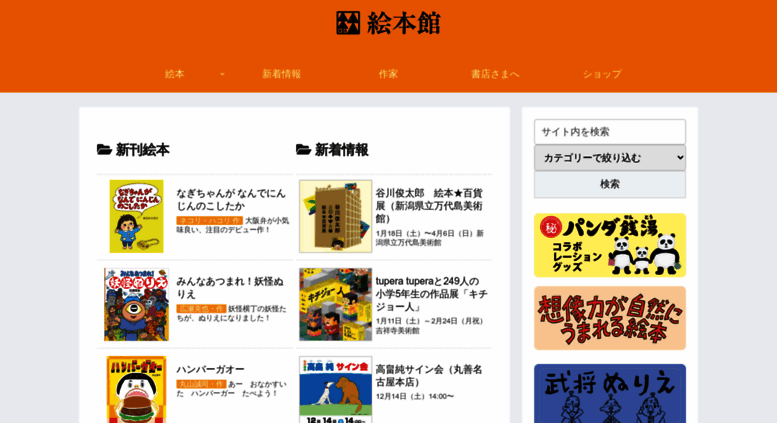The height and width of the screenshot is (423, 777).
Task: Open the 高畠純 サイン会 thumbnail
Action: pyautogui.click(x=335, y=389)
